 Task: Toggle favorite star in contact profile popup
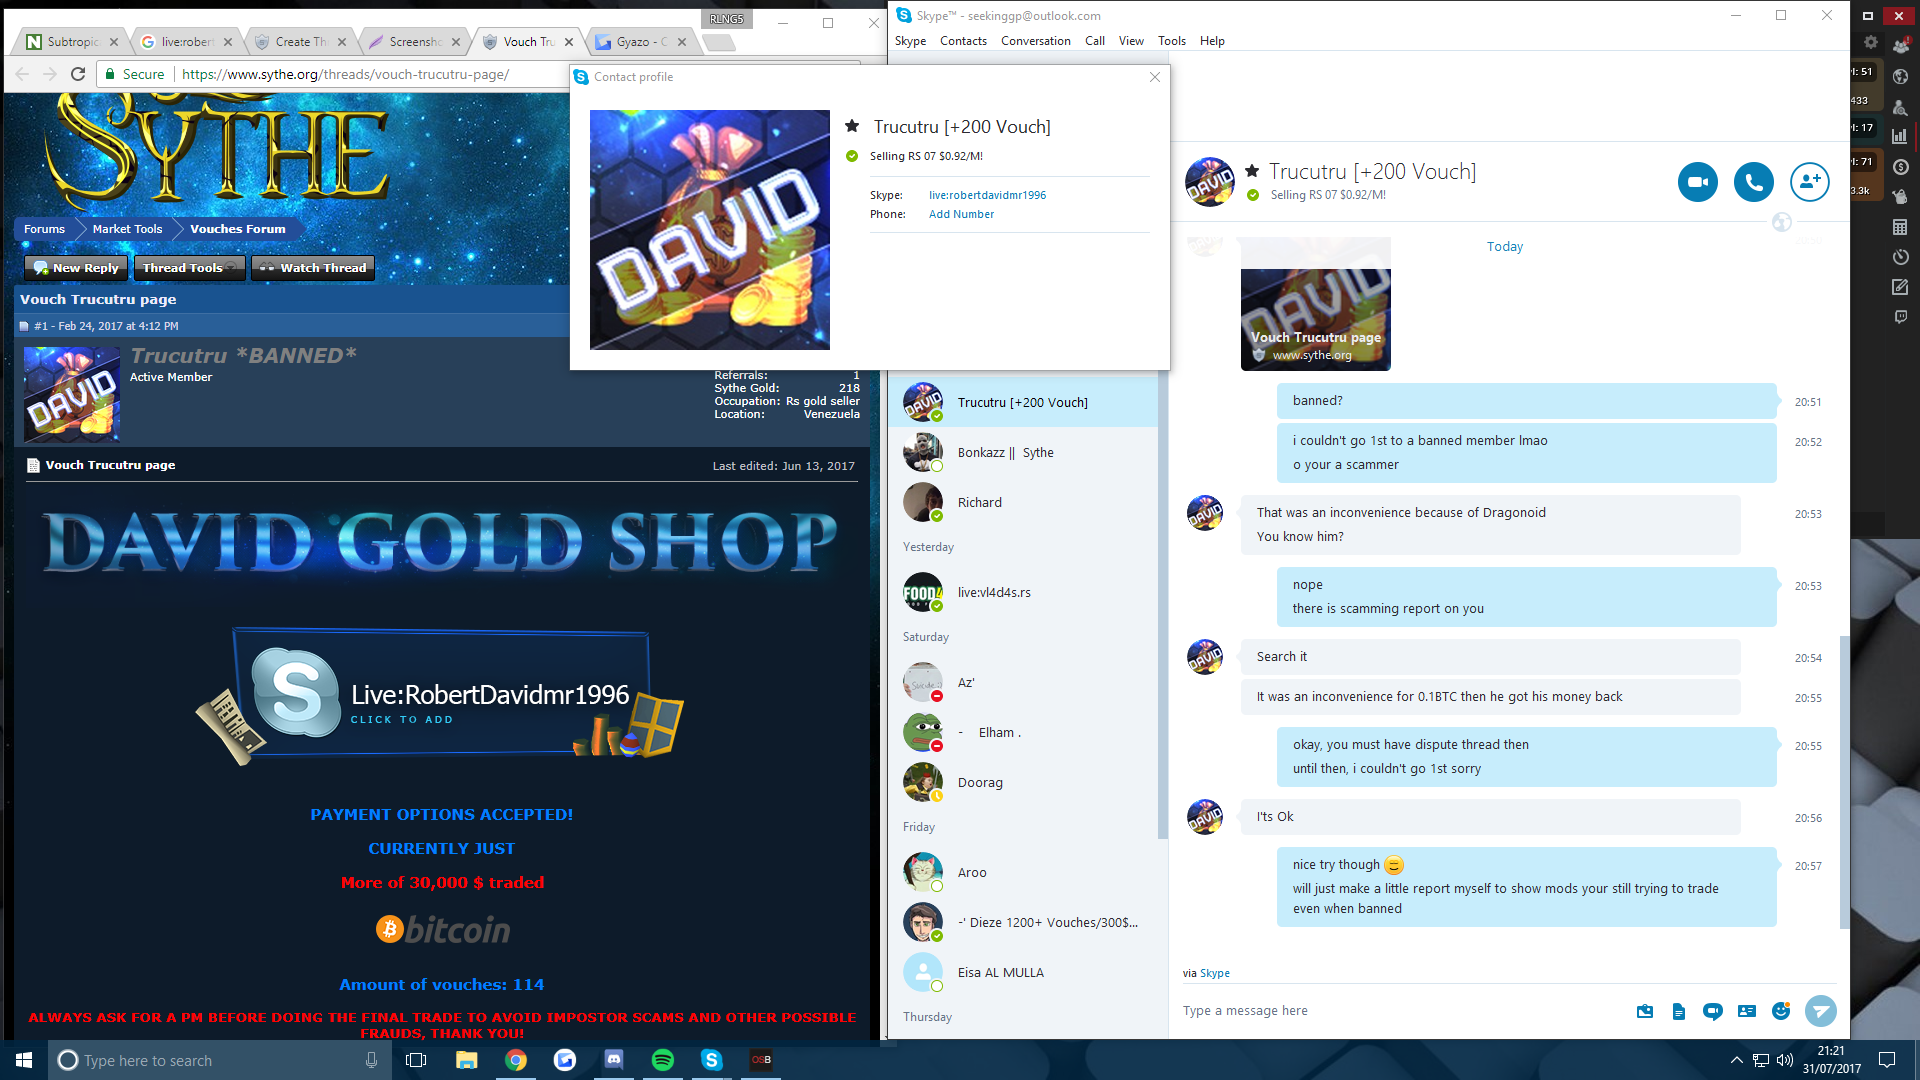click(x=852, y=126)
